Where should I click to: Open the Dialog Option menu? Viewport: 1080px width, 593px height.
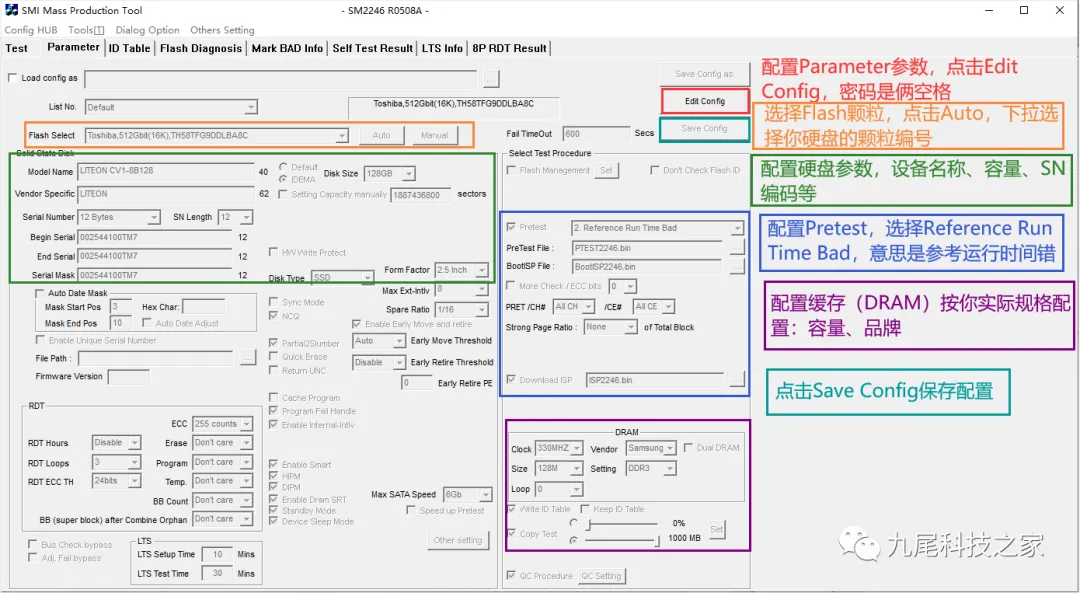tap(147, 30)
